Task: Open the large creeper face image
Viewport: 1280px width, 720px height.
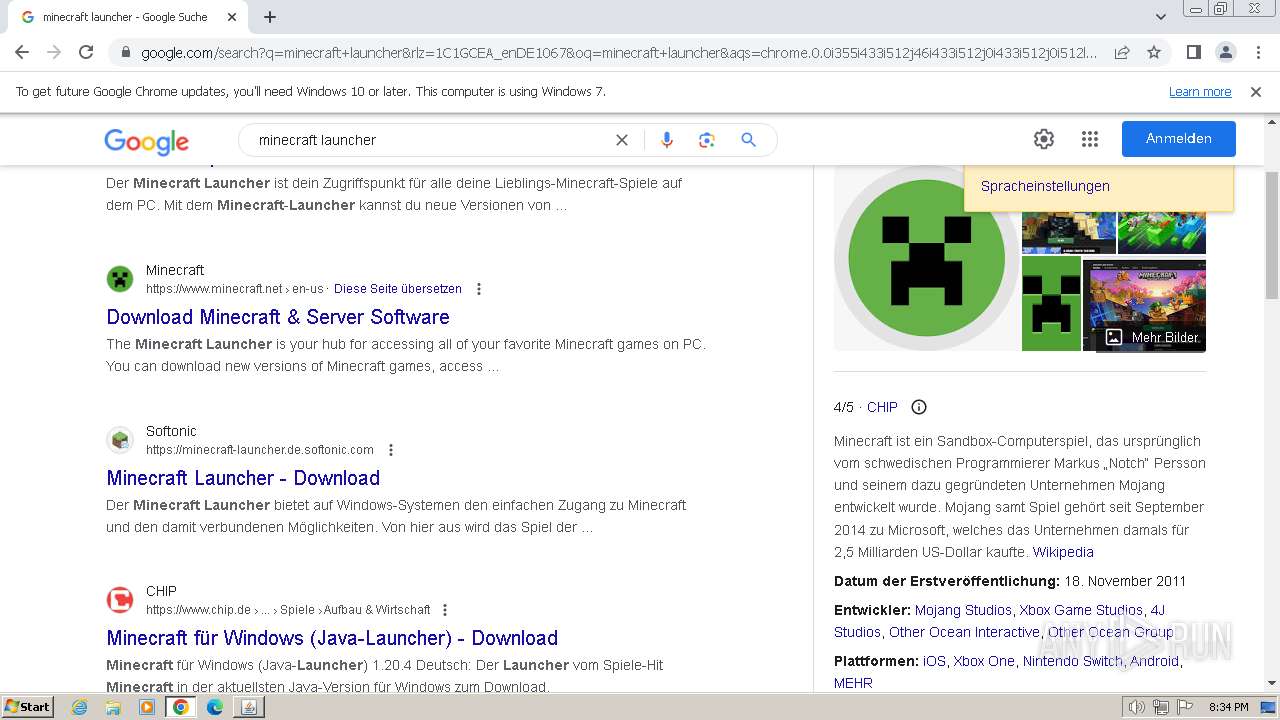Action: 926,258
